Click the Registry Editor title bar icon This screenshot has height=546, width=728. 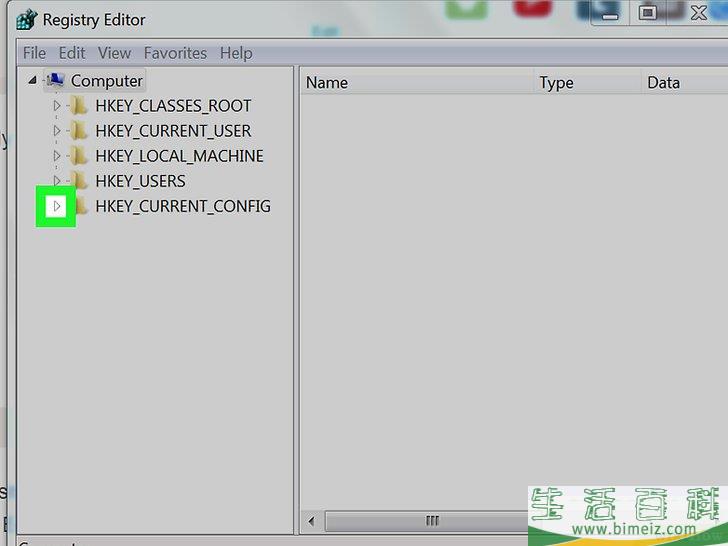tap(26, 20)
